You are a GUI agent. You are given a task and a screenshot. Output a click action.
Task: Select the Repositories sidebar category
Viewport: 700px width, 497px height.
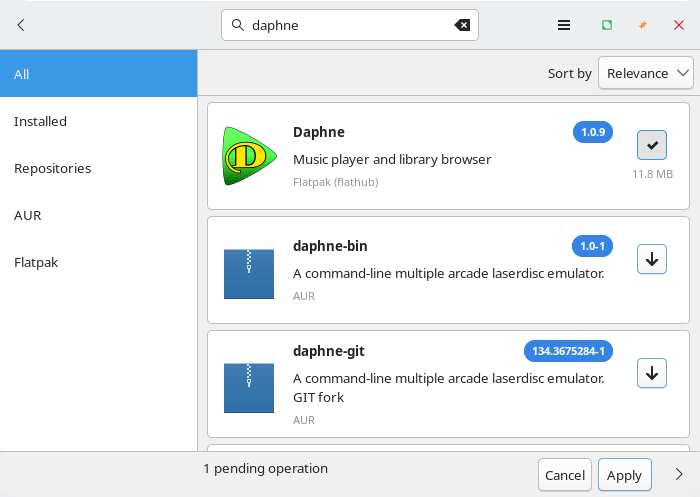pos(99,168)
